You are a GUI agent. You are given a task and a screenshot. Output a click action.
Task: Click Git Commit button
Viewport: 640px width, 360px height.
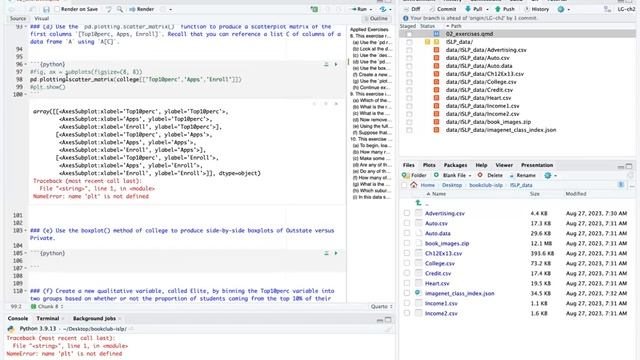pos(442,9)
